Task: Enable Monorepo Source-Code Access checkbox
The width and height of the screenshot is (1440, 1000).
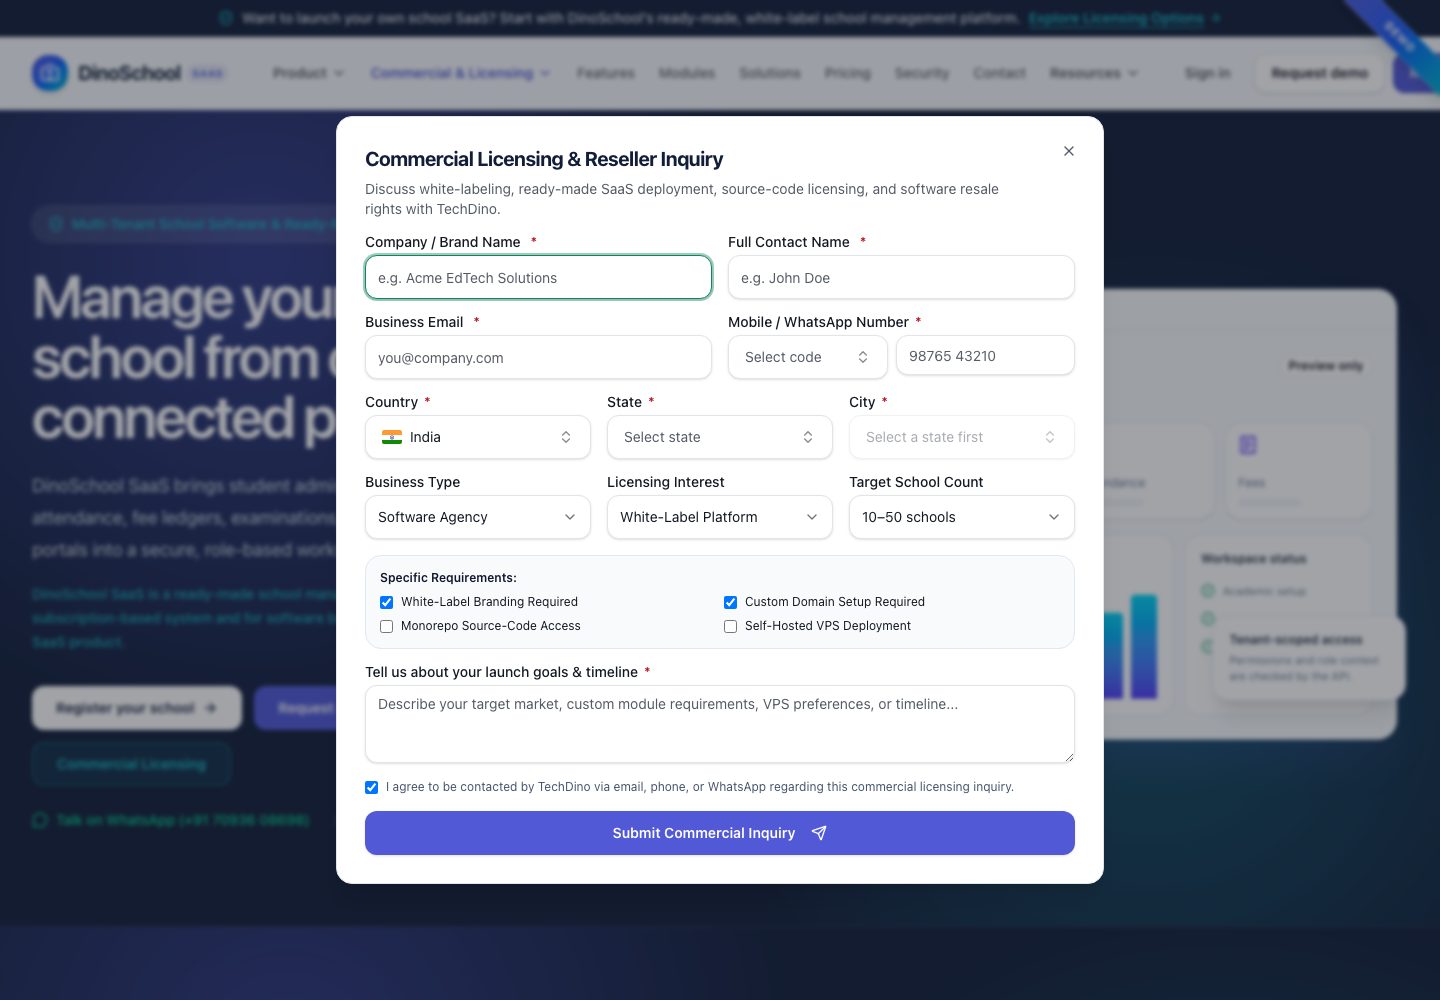Action: point(387,626)
